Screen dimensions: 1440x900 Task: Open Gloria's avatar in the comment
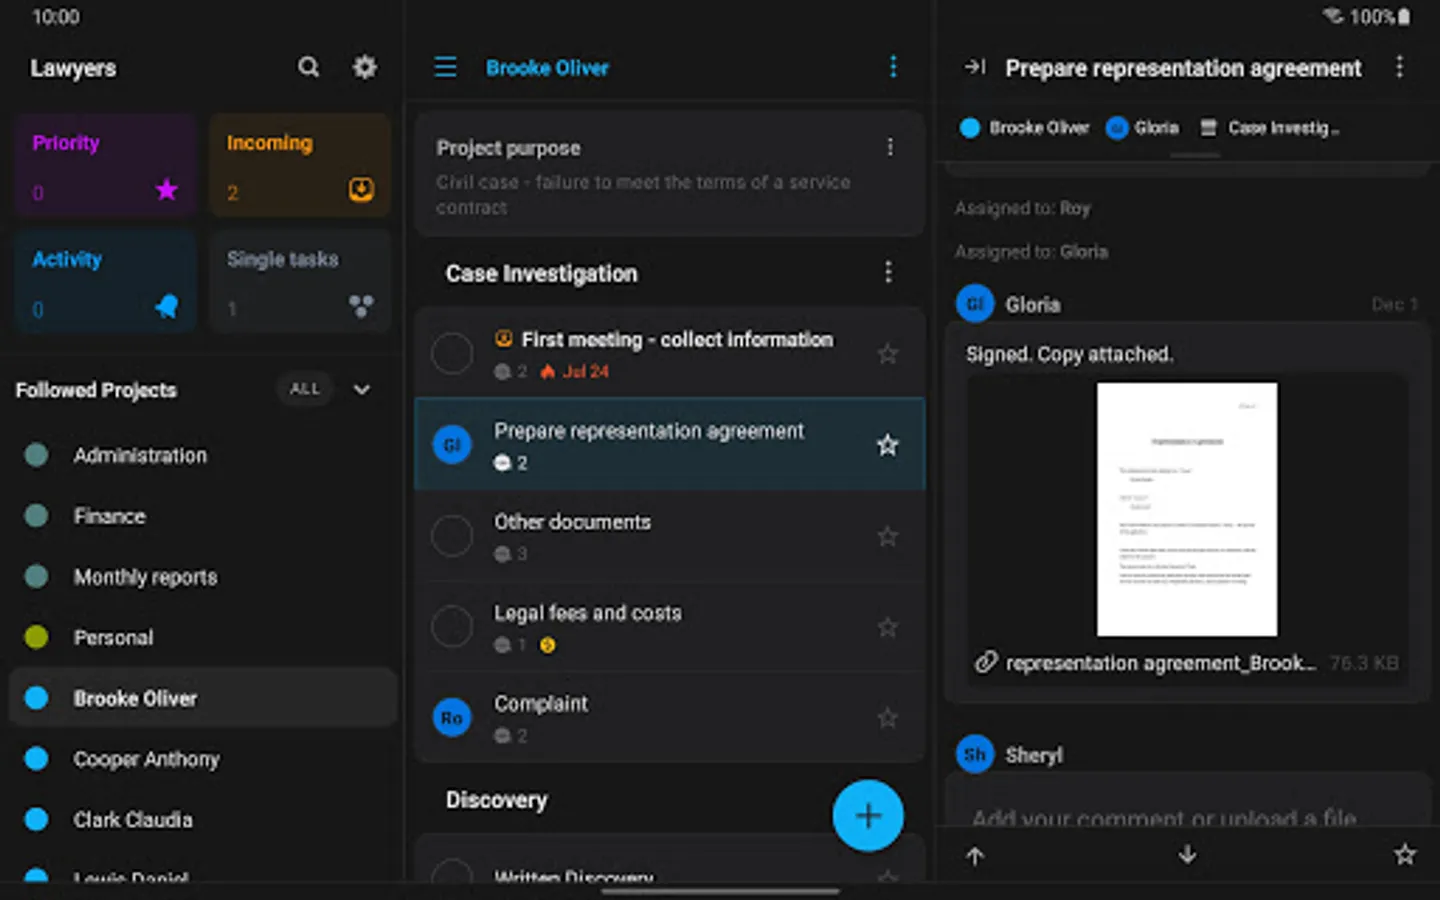pos(975,304)
